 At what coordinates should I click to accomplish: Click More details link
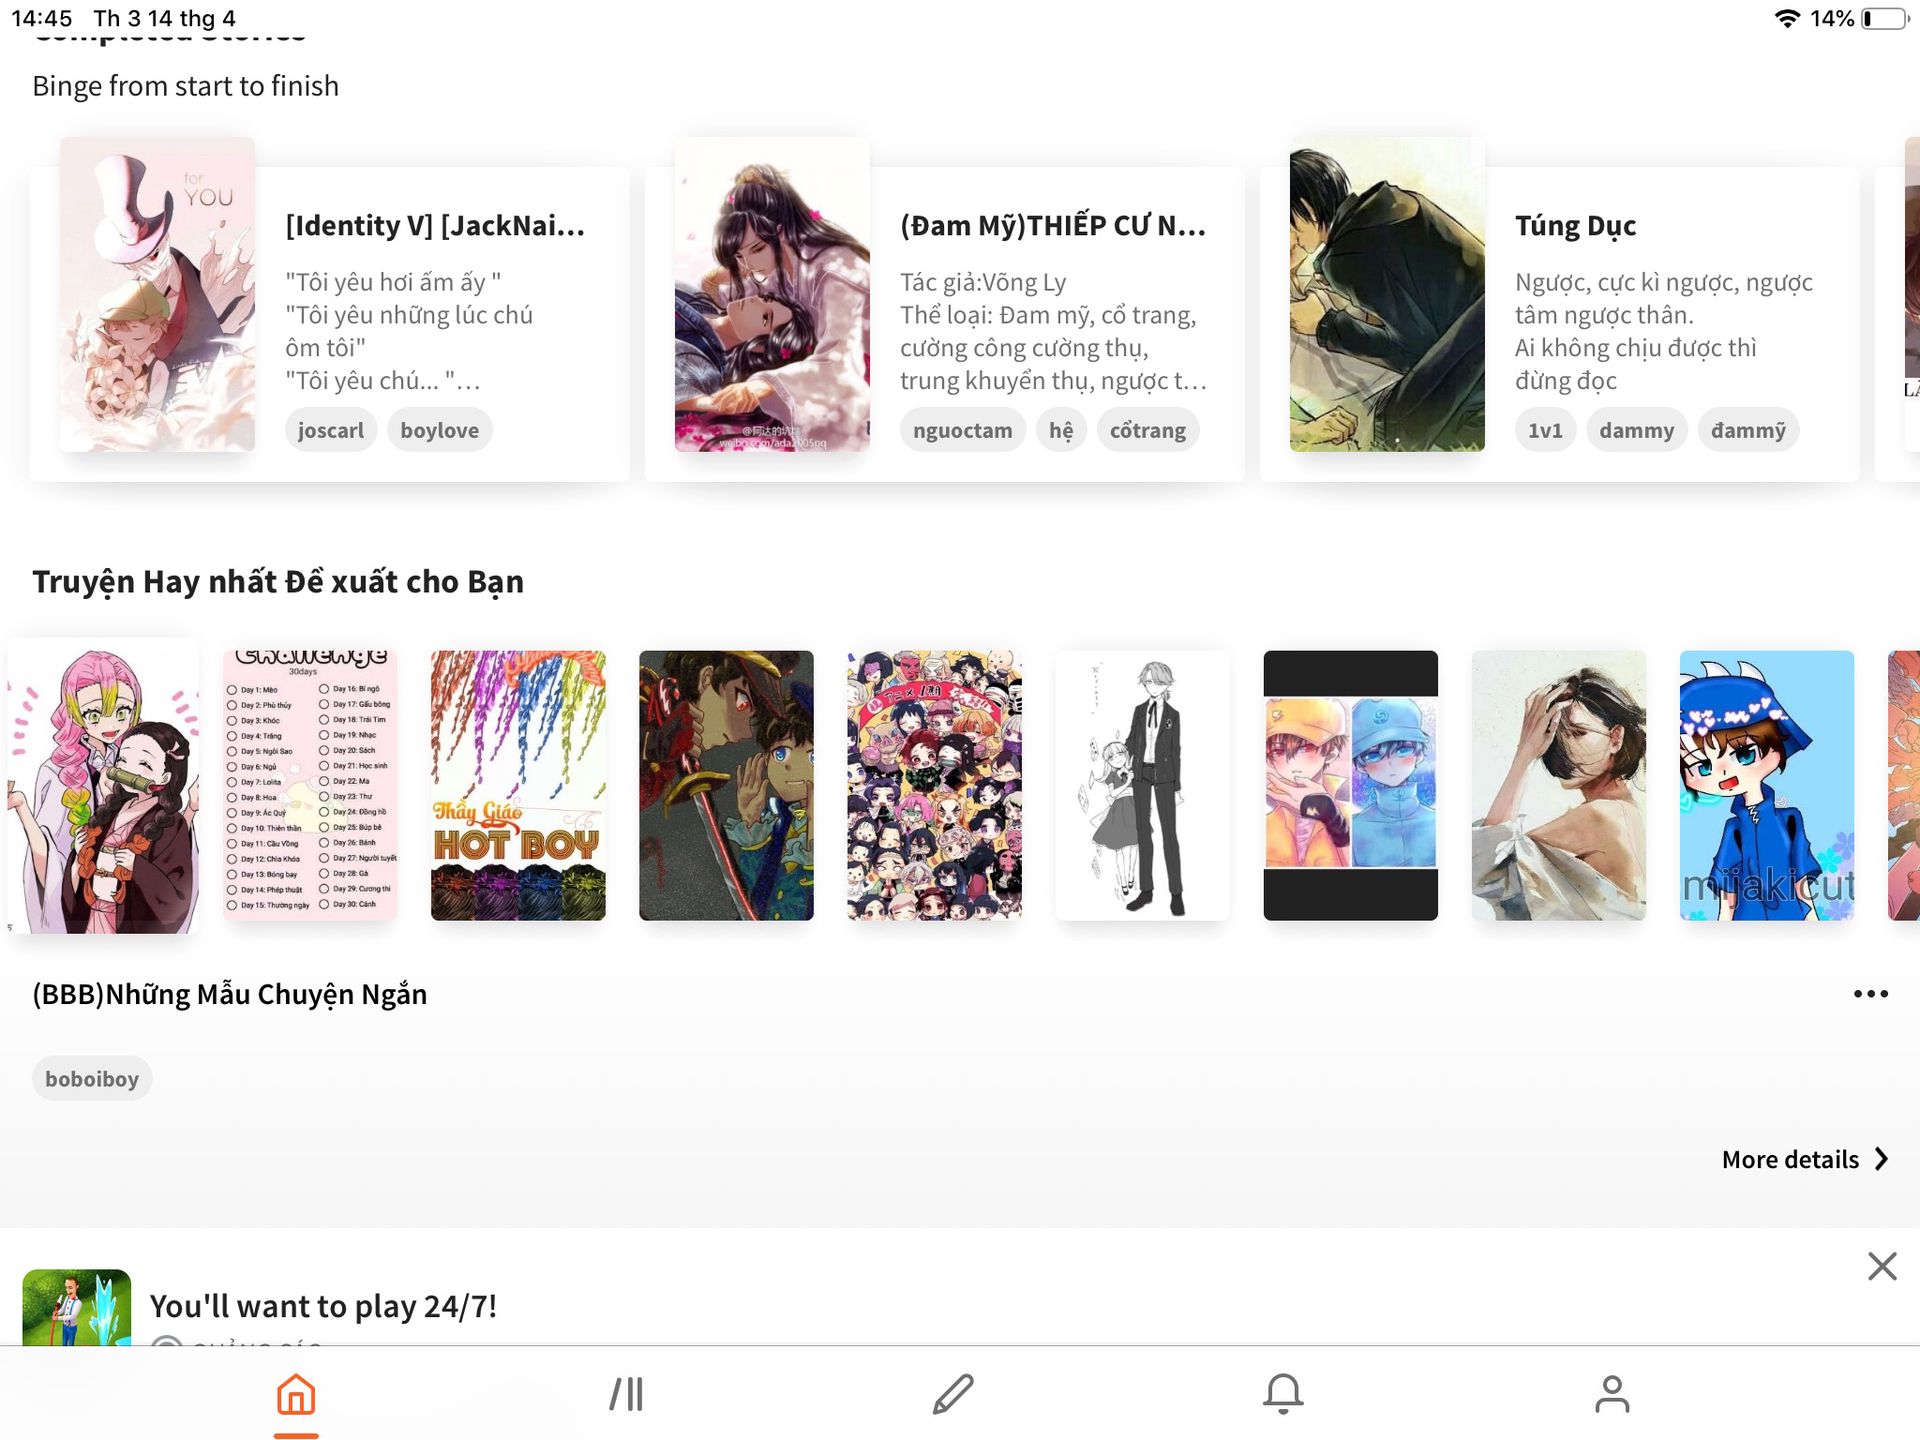pos(1790,1159)
